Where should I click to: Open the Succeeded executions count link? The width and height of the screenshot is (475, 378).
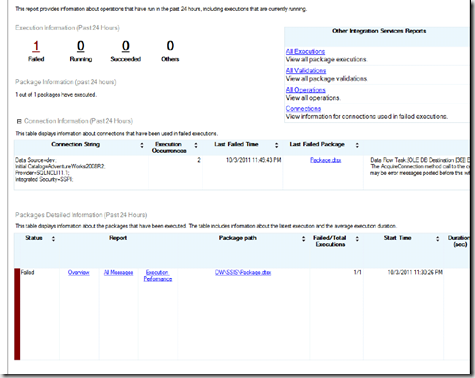tap(126, 46)
